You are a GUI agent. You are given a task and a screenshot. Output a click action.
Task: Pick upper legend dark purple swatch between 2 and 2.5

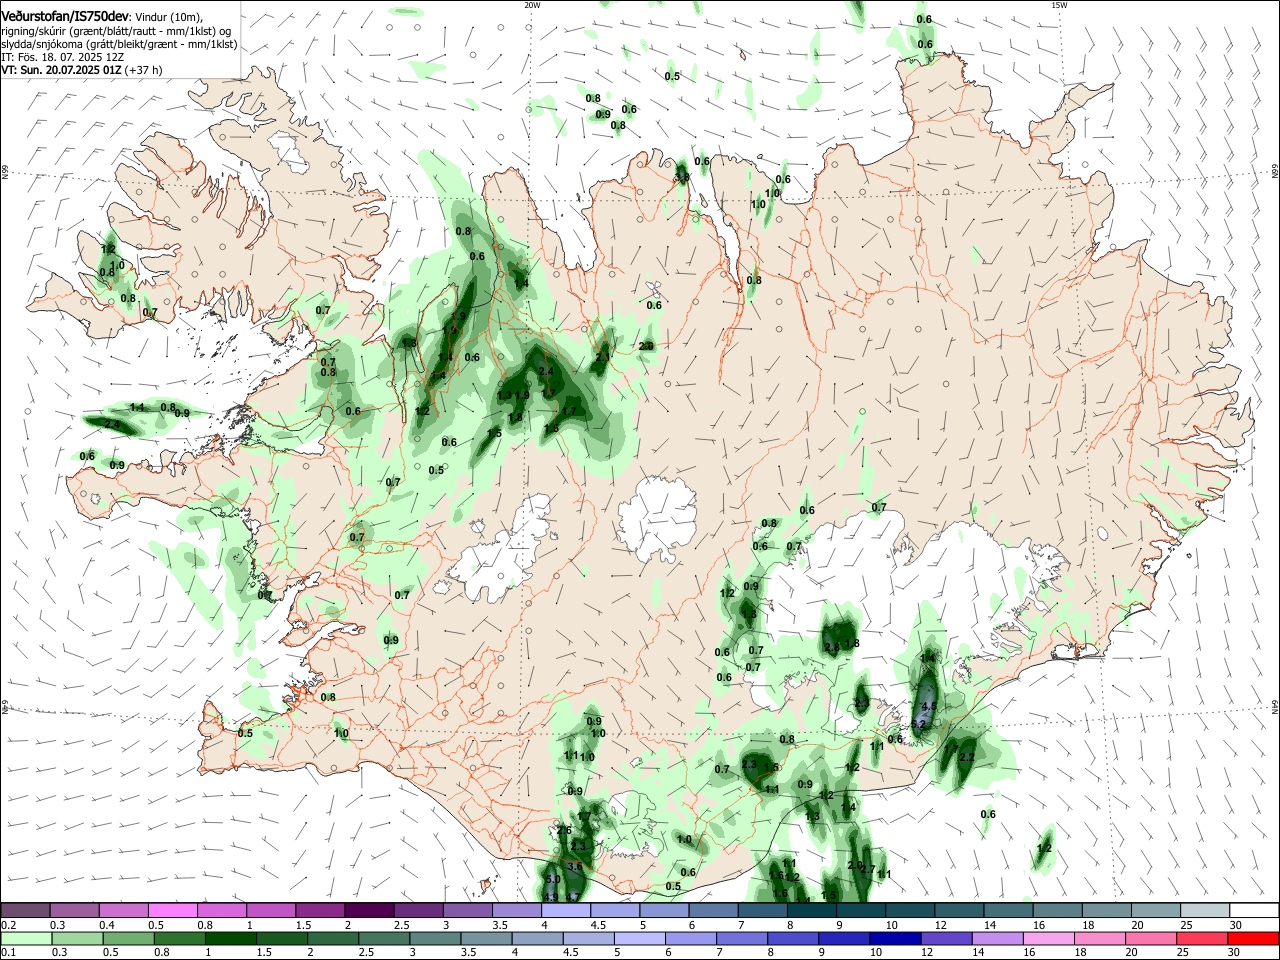tap(369, 910)
